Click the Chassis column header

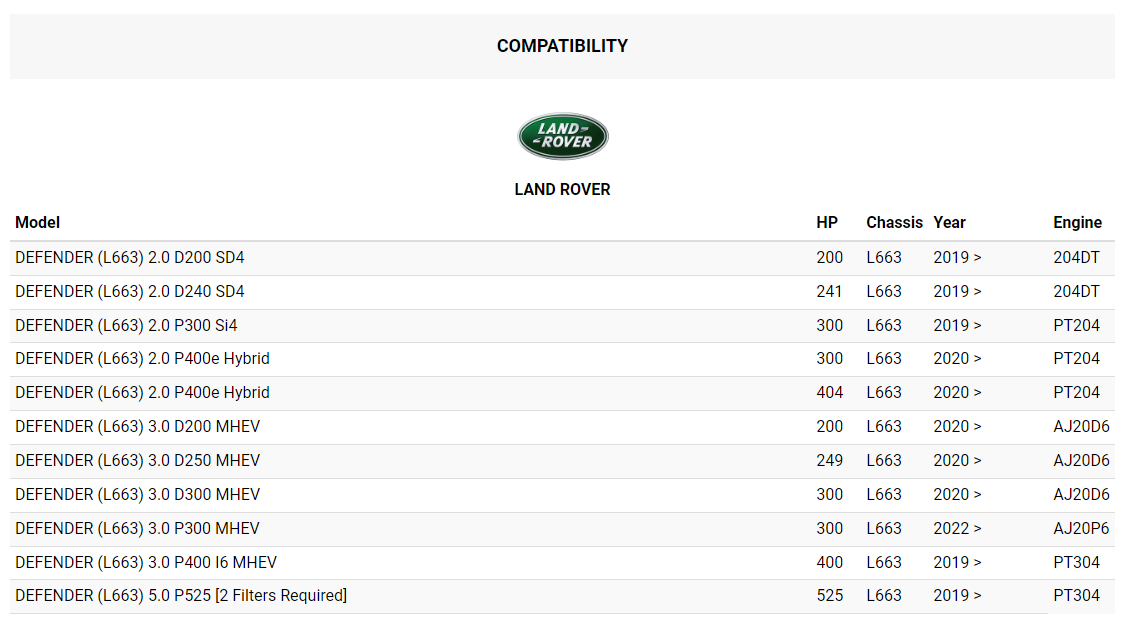(x=894, y=223)
